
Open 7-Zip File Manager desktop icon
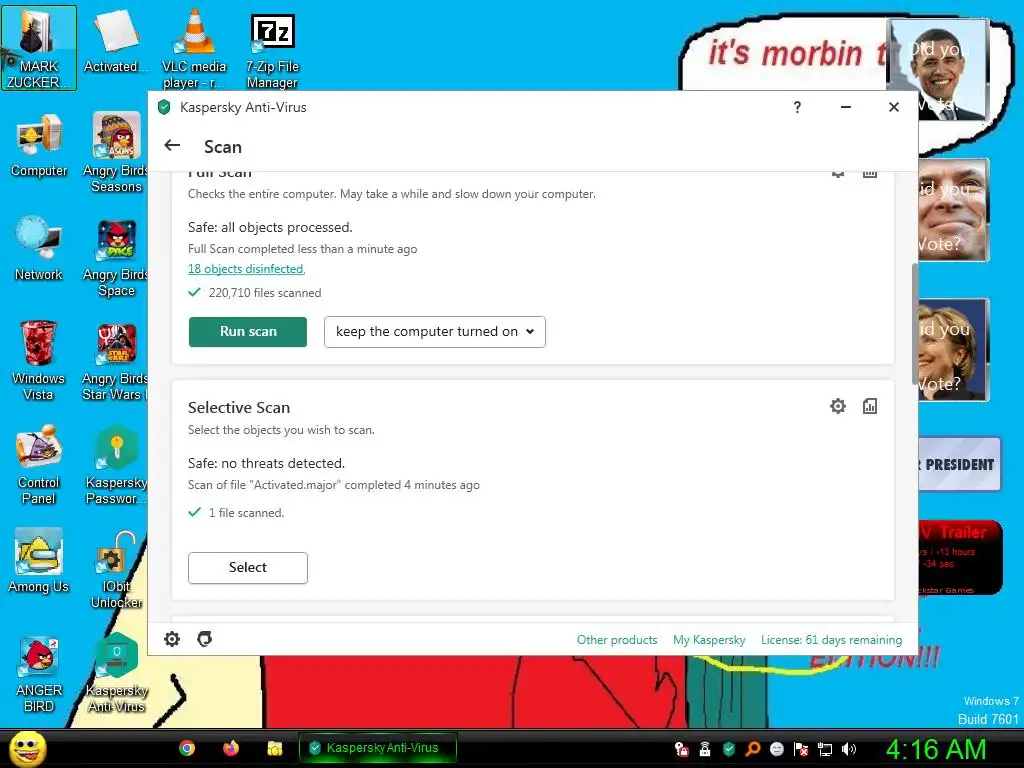tap(272, 51)
